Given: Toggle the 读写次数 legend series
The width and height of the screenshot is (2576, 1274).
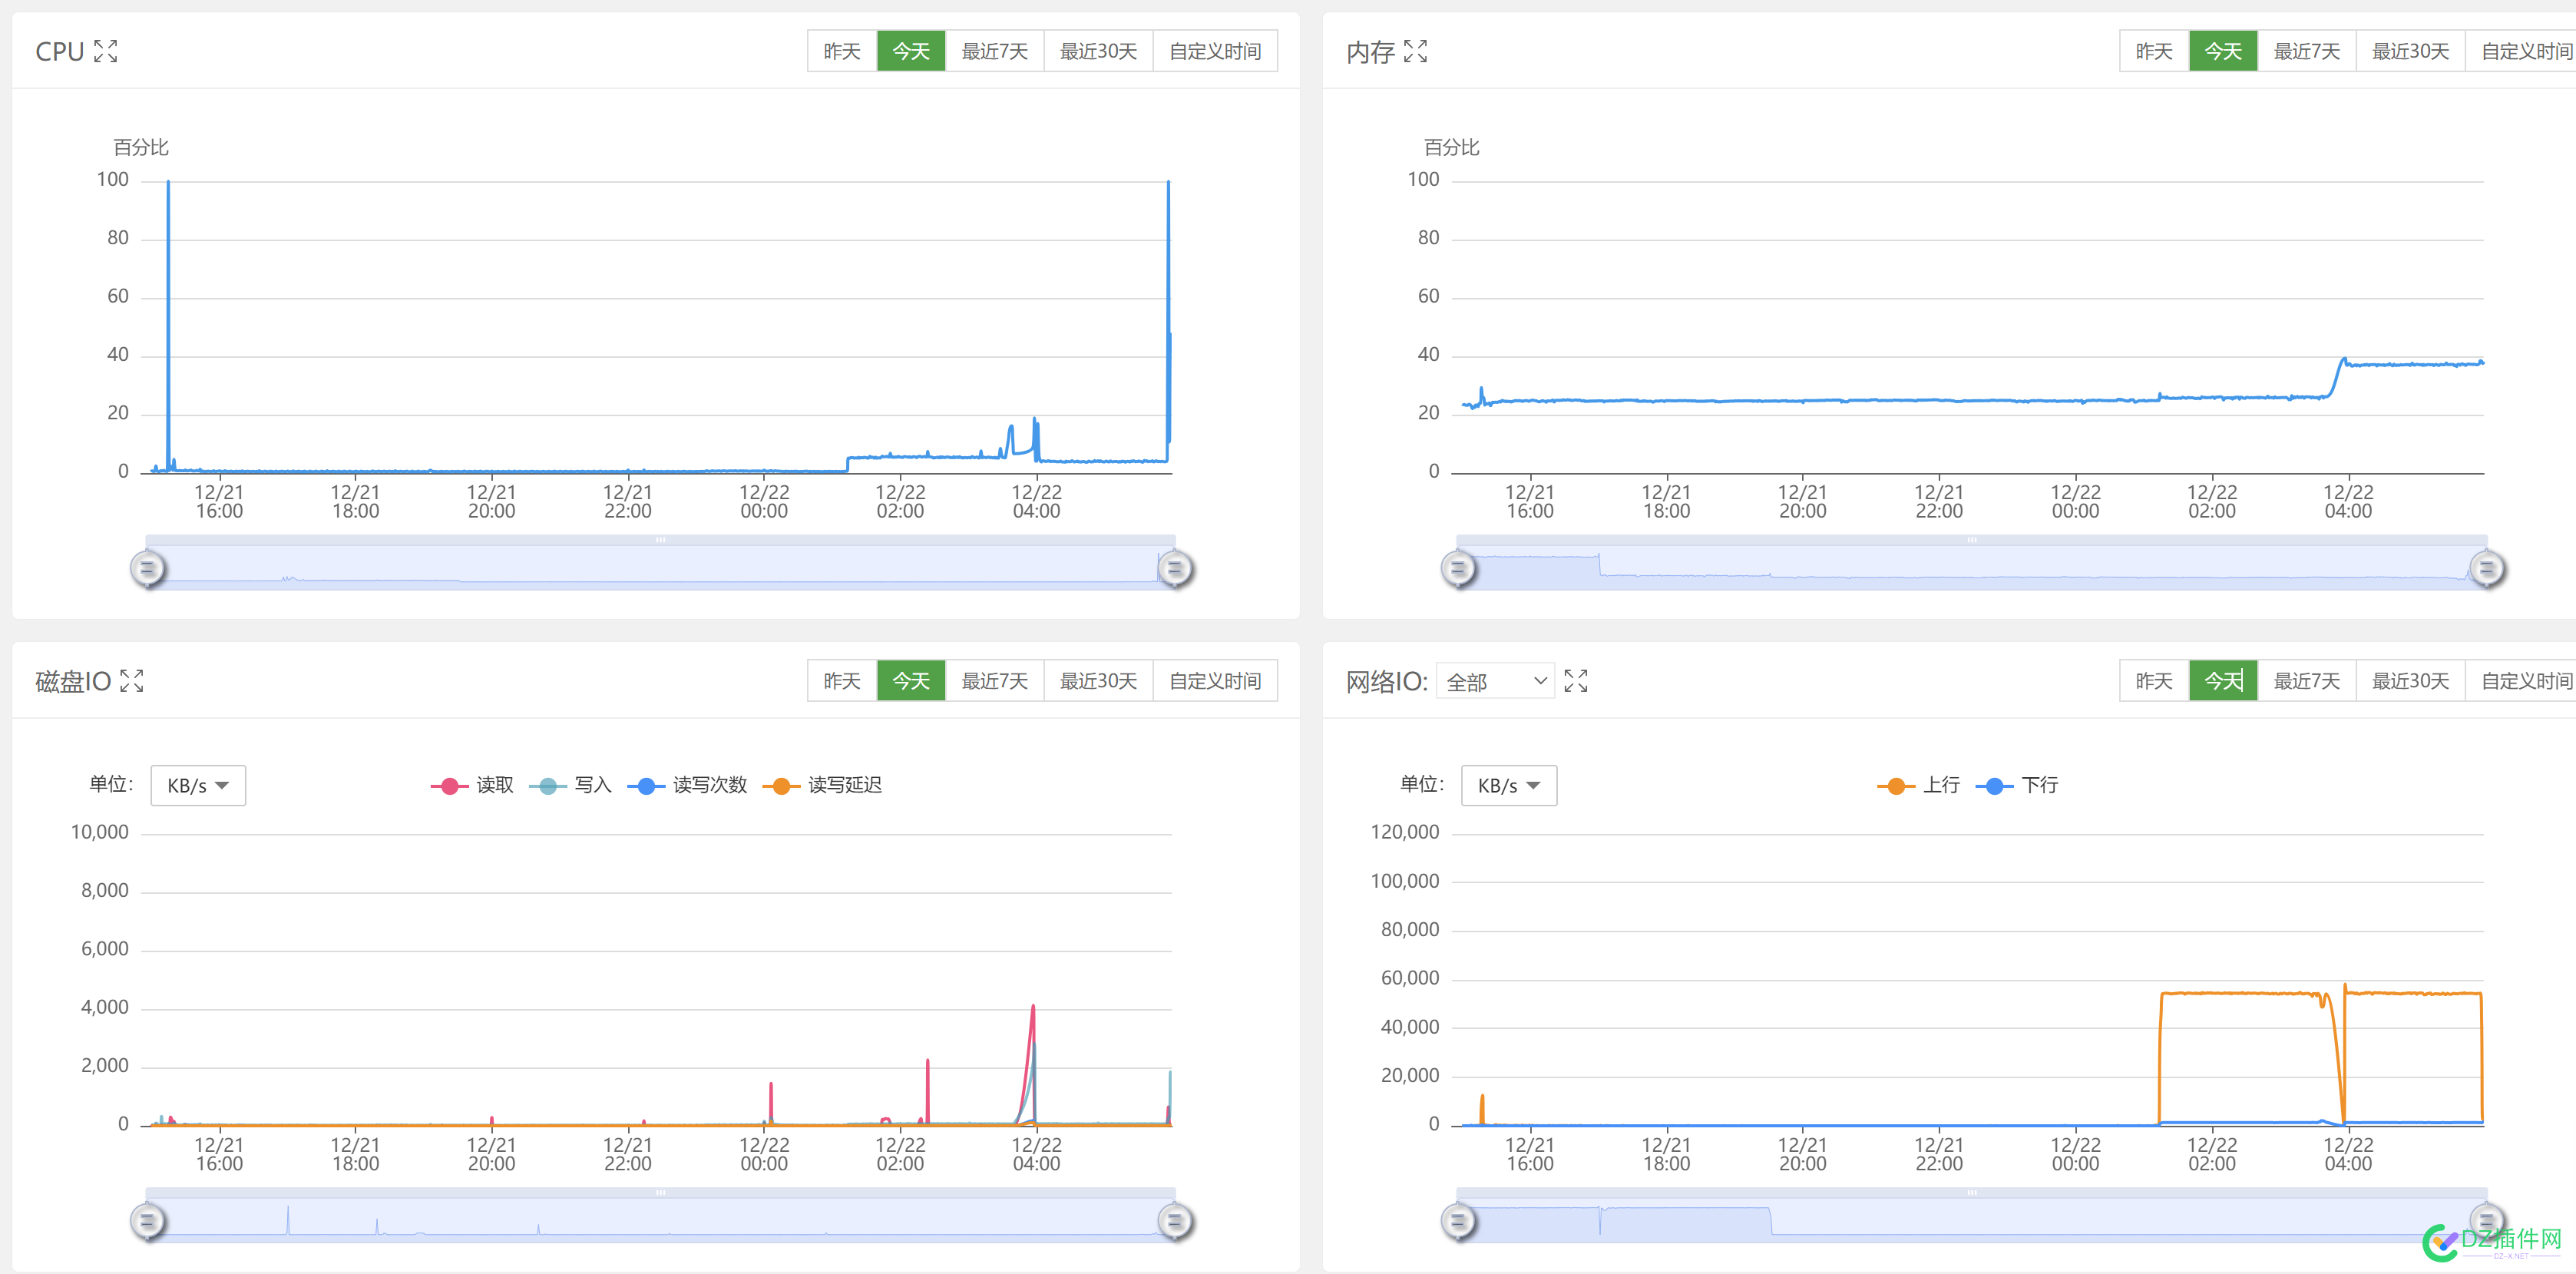Looking at the screenshot, I should coord(687,785).
